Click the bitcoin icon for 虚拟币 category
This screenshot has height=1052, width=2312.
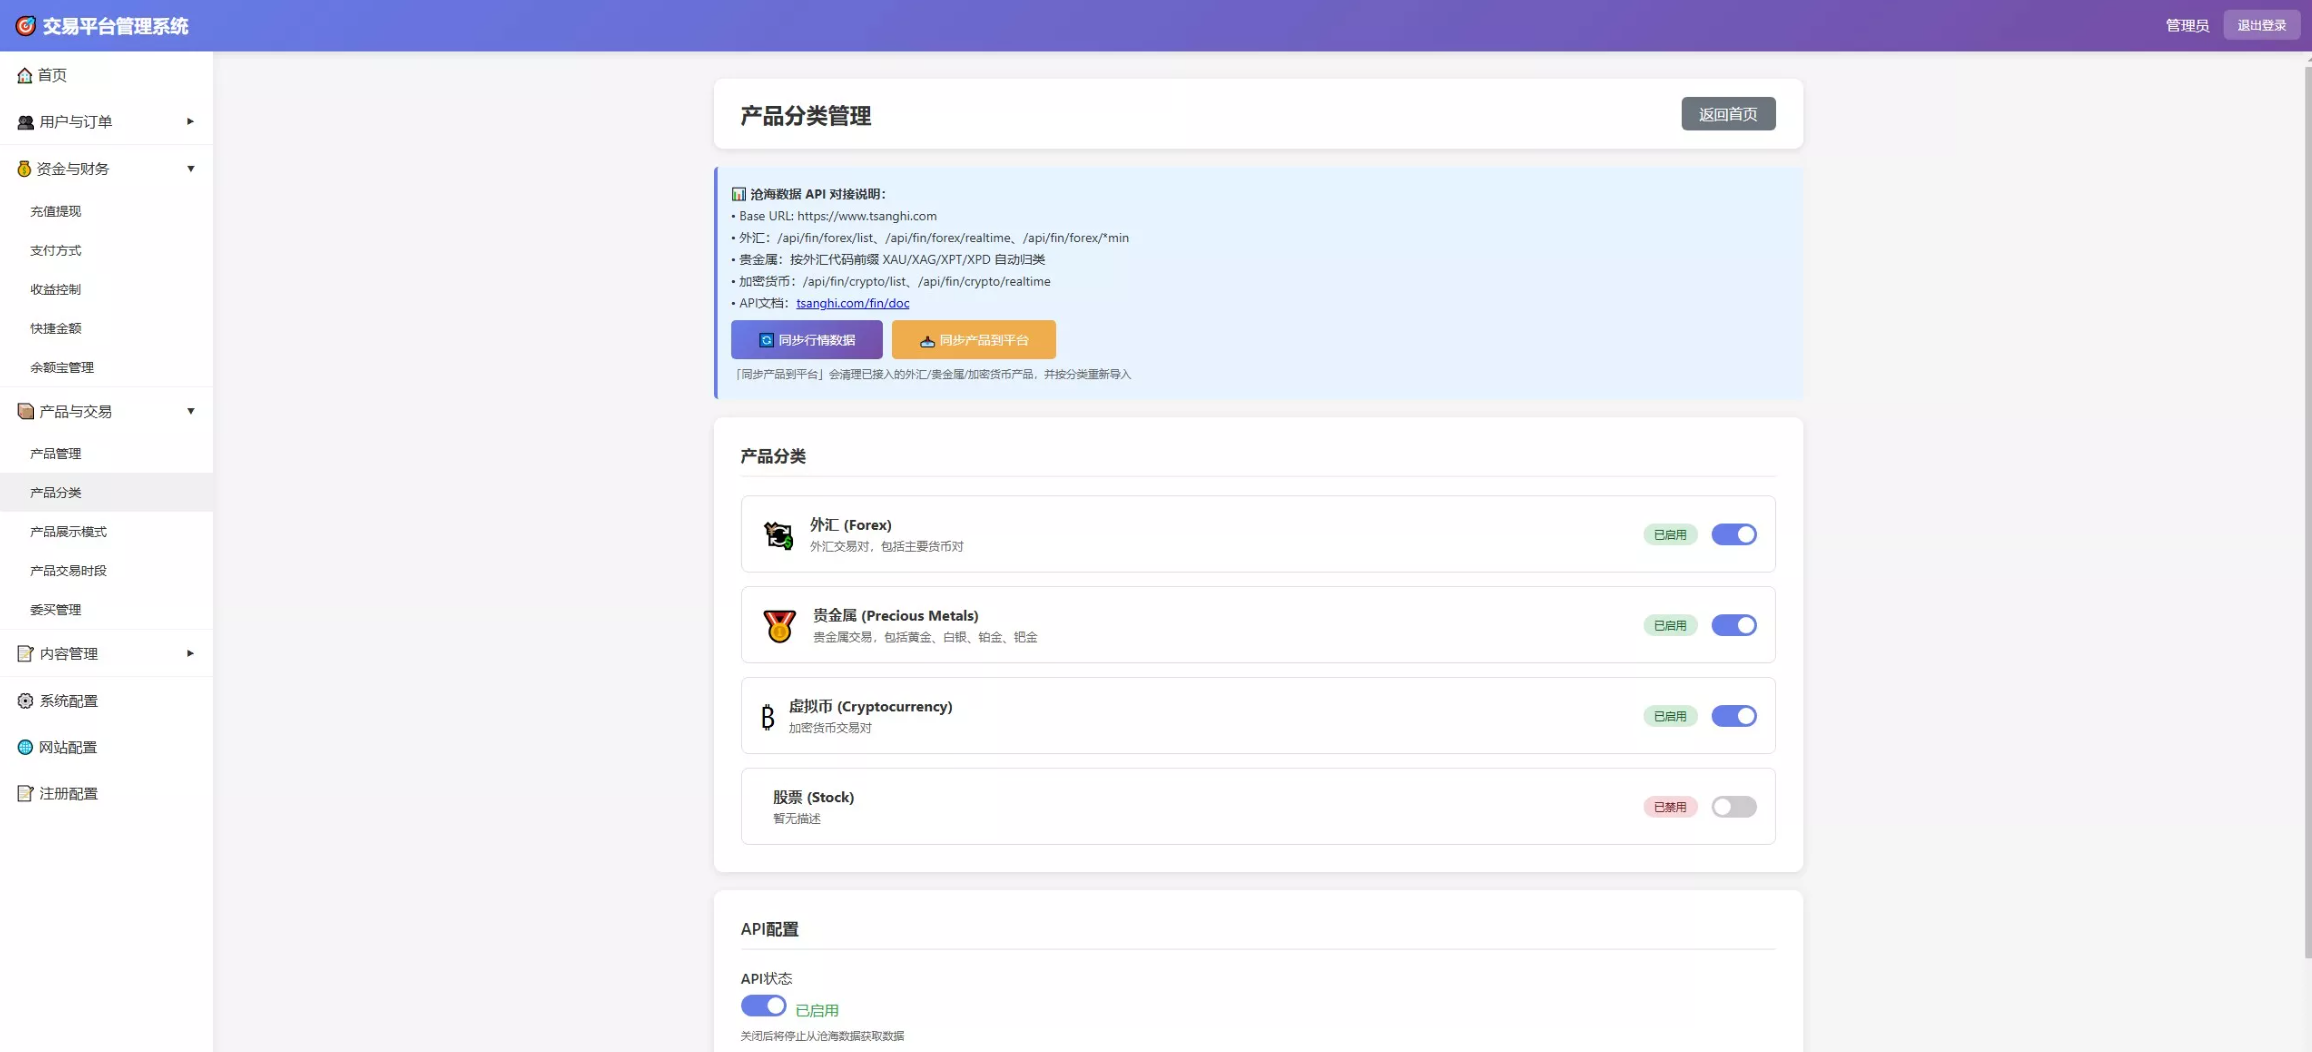767,717
